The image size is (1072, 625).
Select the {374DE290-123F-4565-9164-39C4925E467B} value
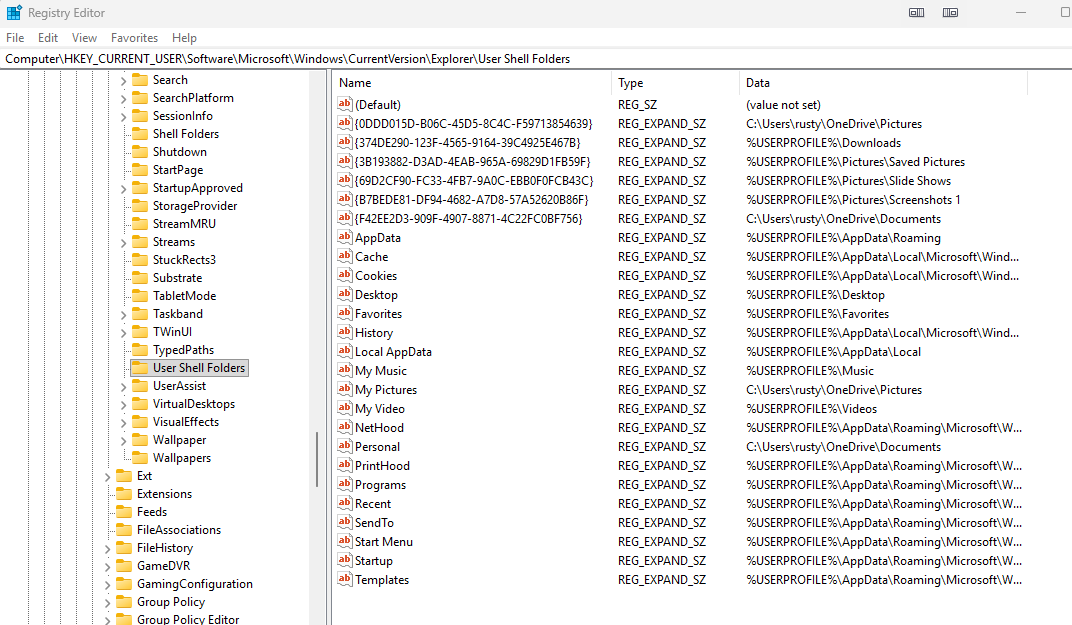[x=468, y=142]
